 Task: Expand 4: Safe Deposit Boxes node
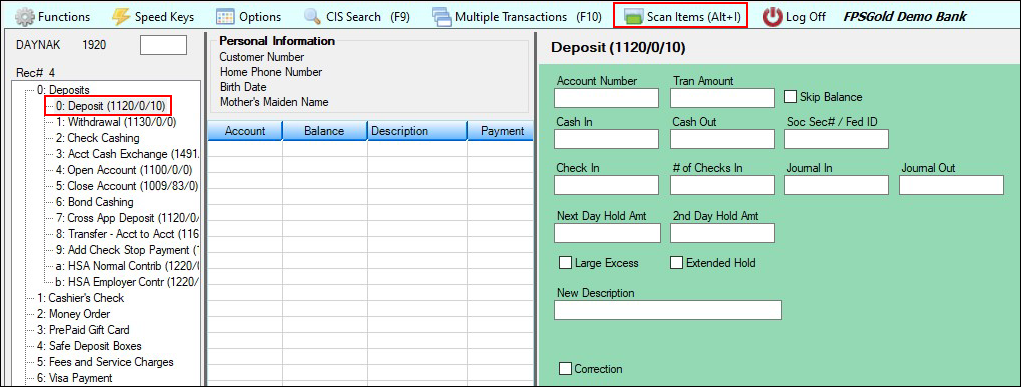click(x=89, y=346)
